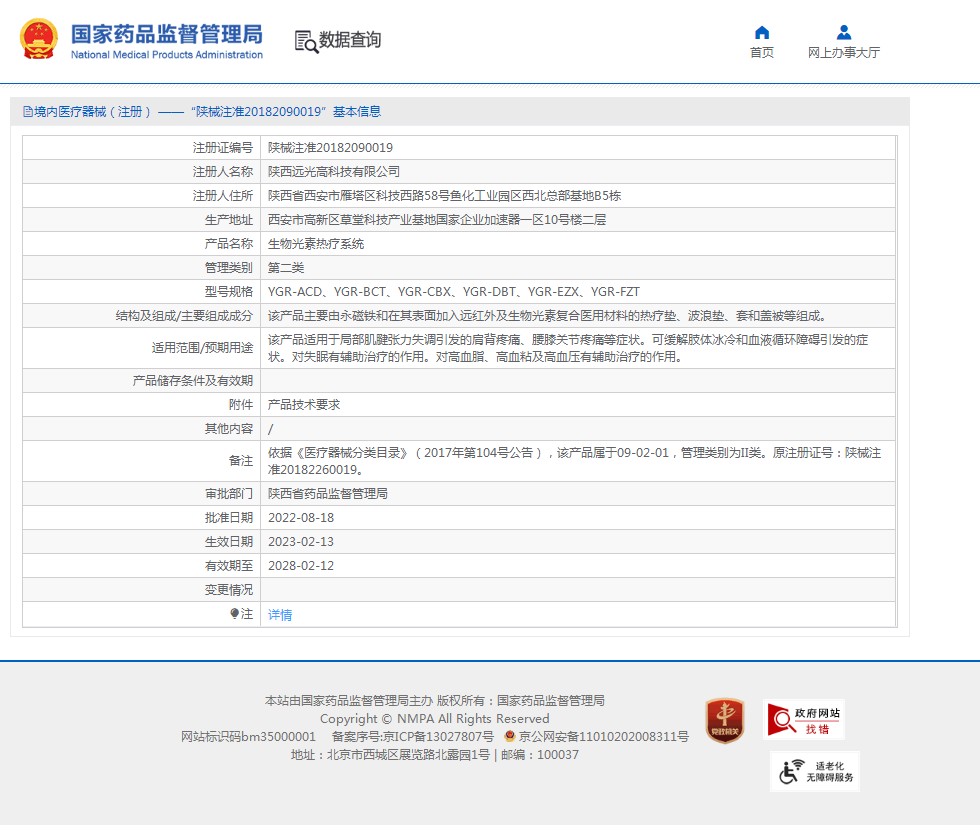Open the 政府网站找错 icon
Image resolution: width=980 pixels, height=840 pixels.
pos(804,719)
